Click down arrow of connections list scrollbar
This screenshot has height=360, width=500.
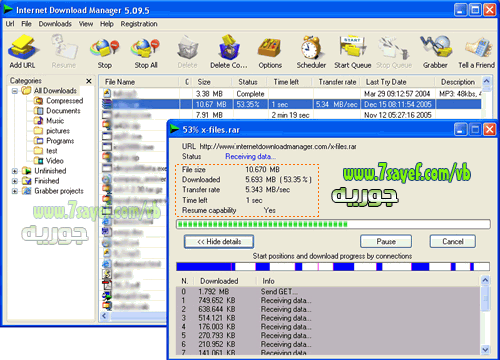485,349
